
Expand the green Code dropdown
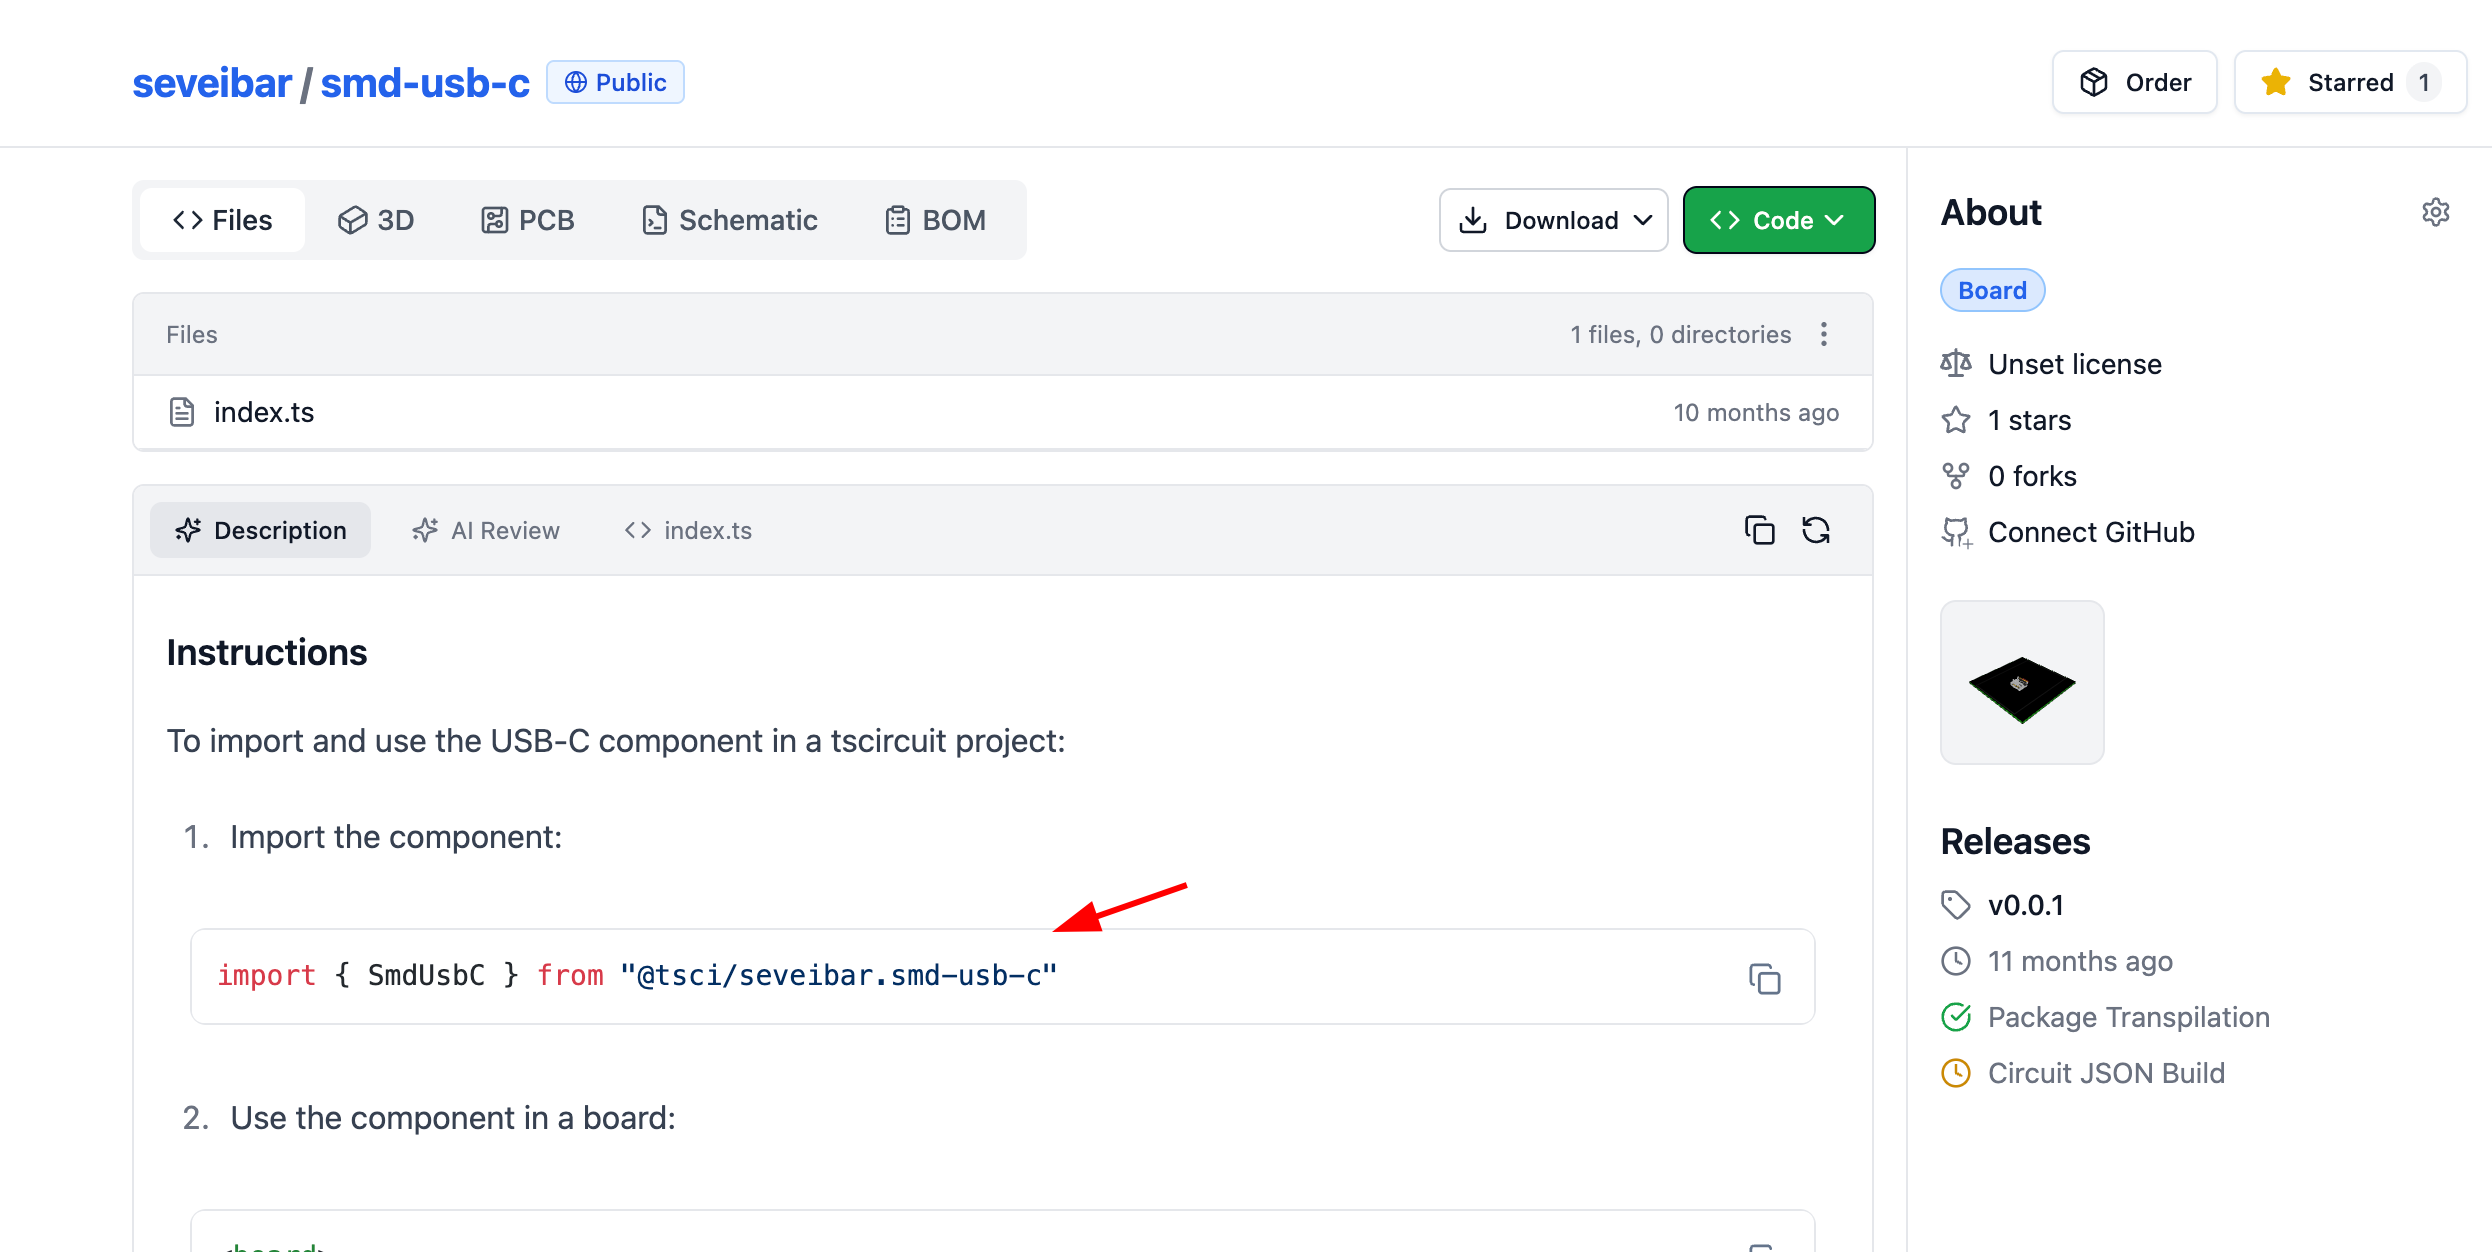(x=1778, y=220)
